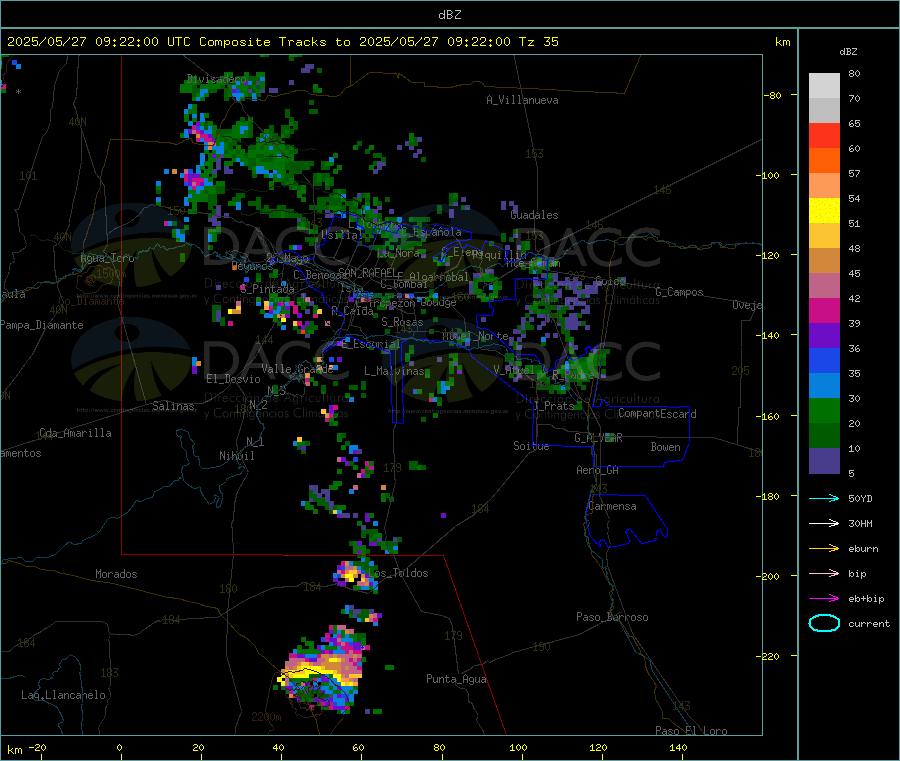Click the cyan 50YD arrow legend icon
Viewport: 900px width, 761px height.
pos(824,498)
